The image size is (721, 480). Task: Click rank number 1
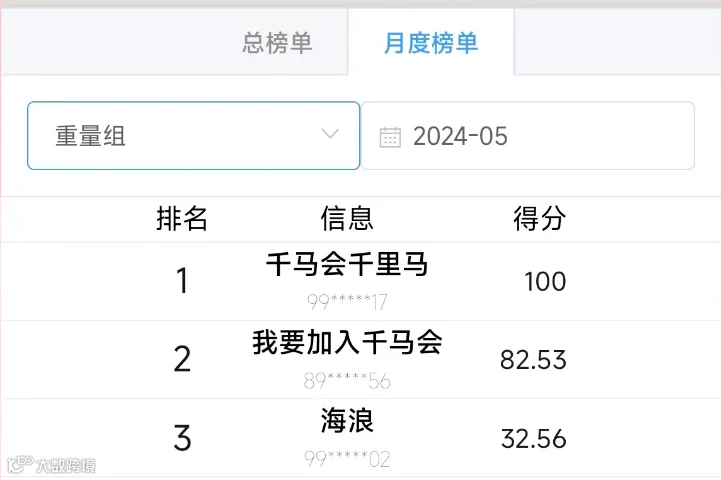click(x=183, y=281)
